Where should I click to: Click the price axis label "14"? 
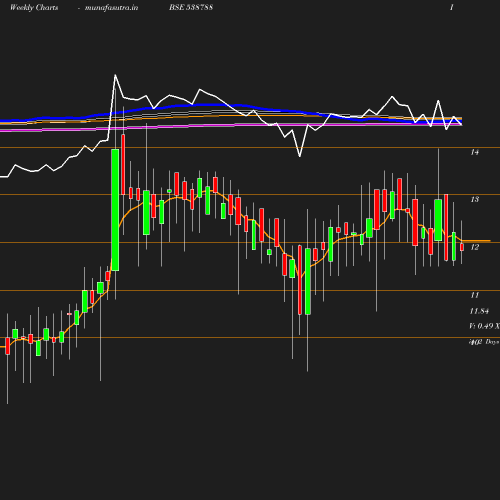click(475, 152)
